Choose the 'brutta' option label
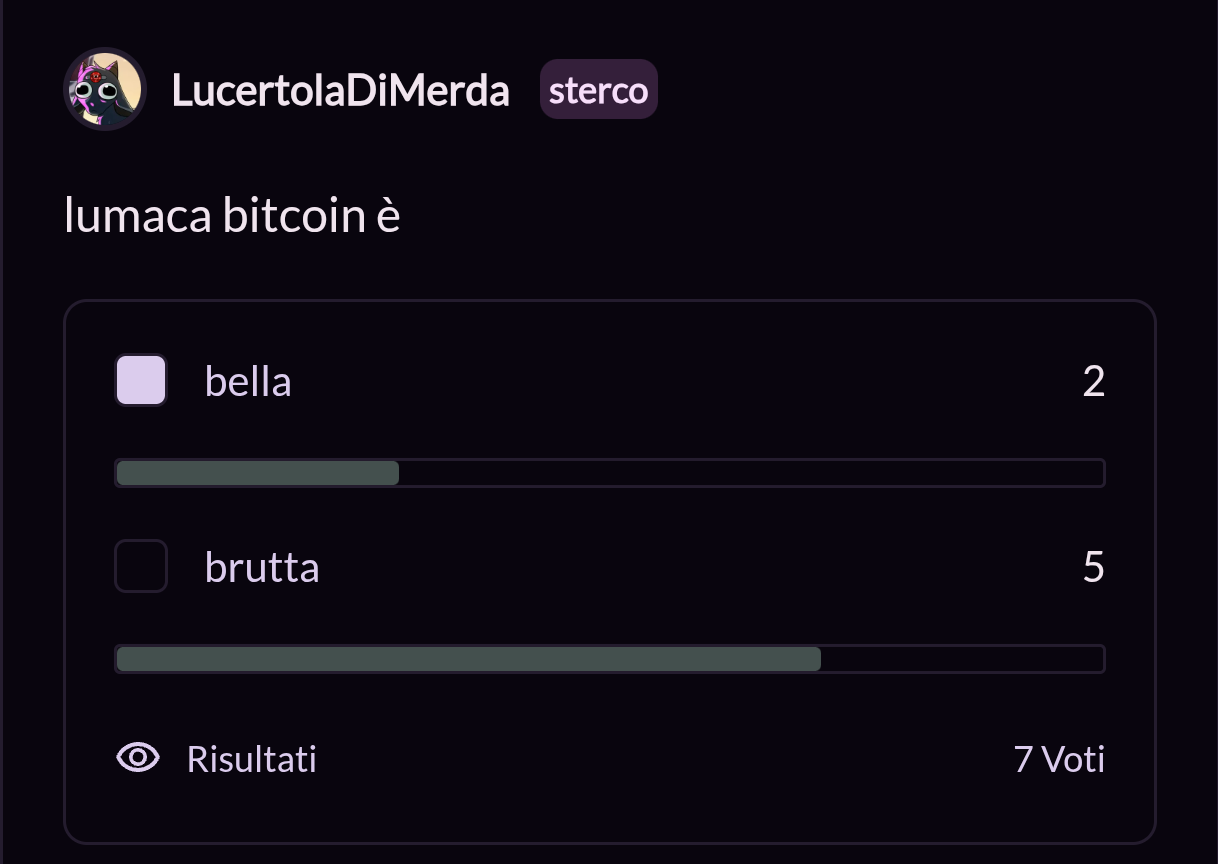Viewport: 1218px width, 864px height. point(262,567)
